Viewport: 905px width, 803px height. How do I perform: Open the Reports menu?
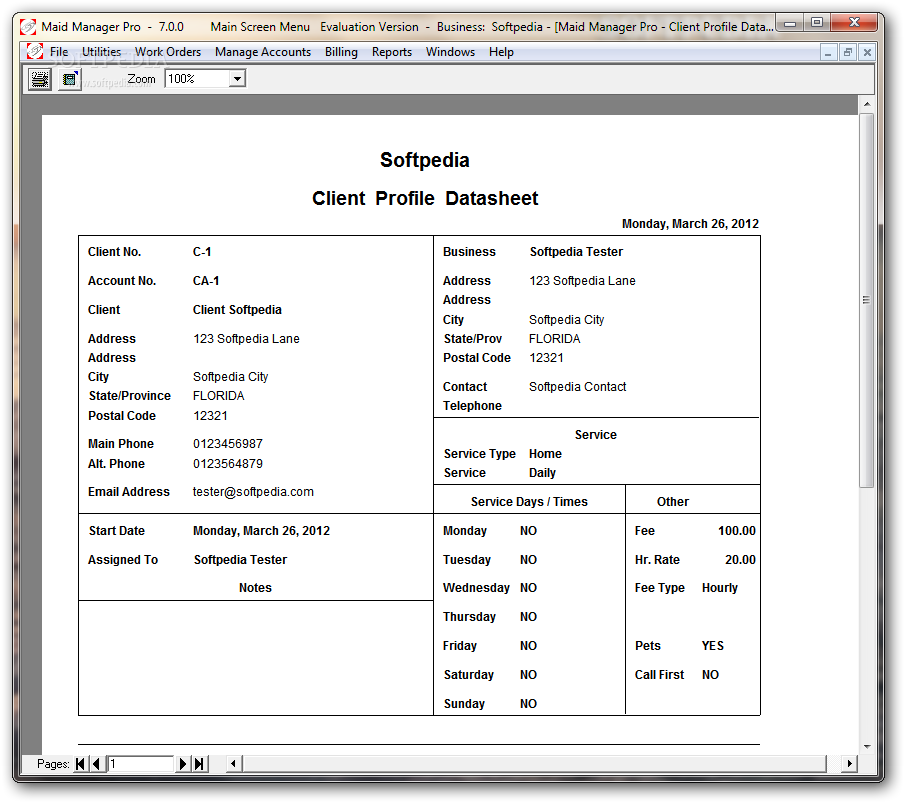pyautogui.click(x=392, y=52)
